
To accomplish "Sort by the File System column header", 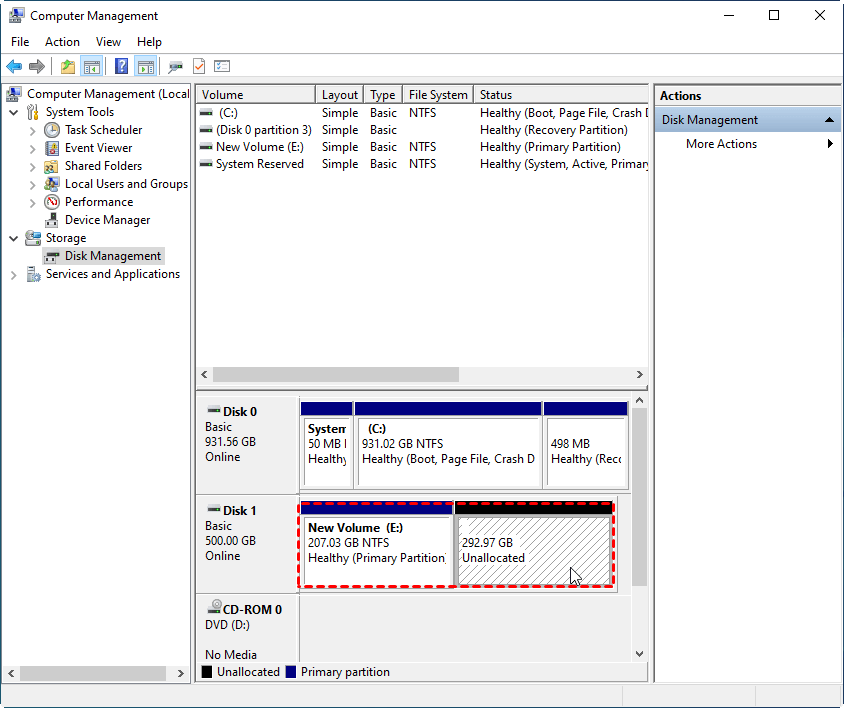I will pos(438,95).
